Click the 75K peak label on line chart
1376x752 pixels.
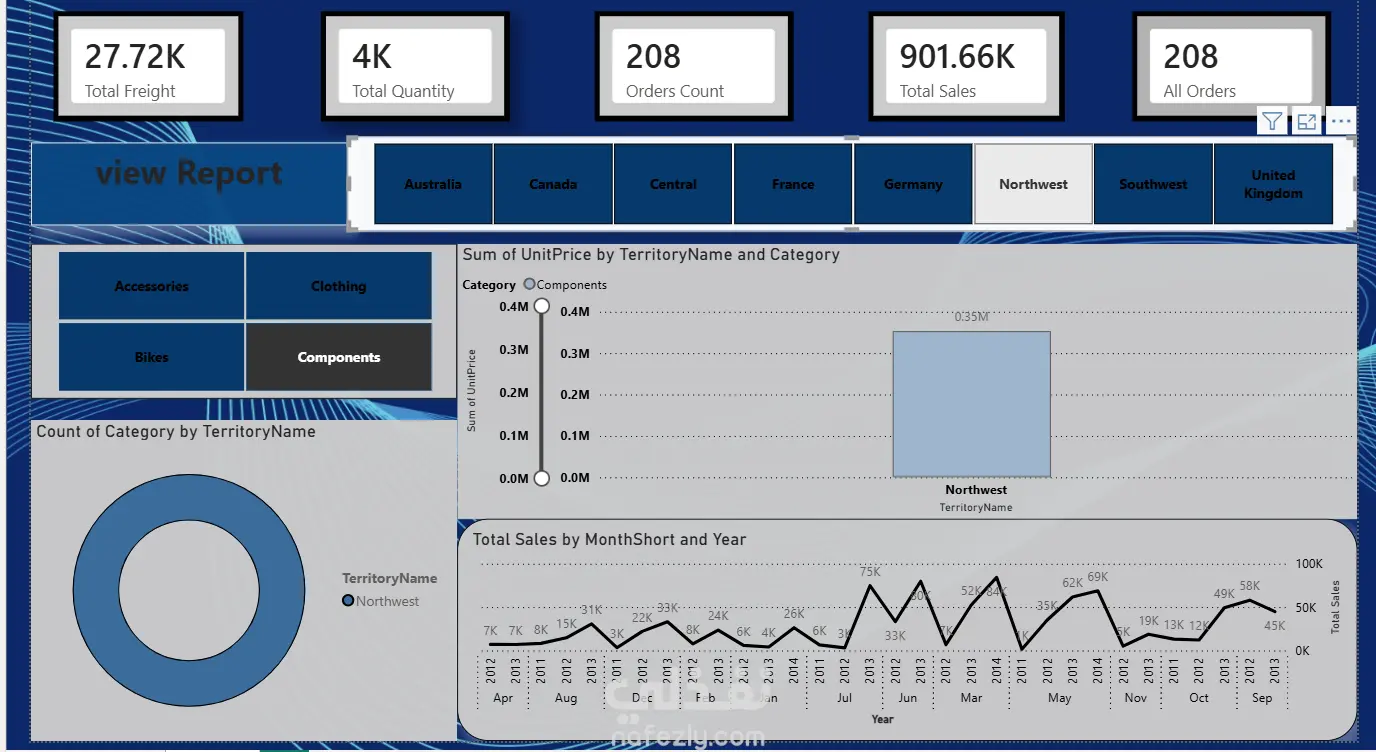tap(870, 572)
